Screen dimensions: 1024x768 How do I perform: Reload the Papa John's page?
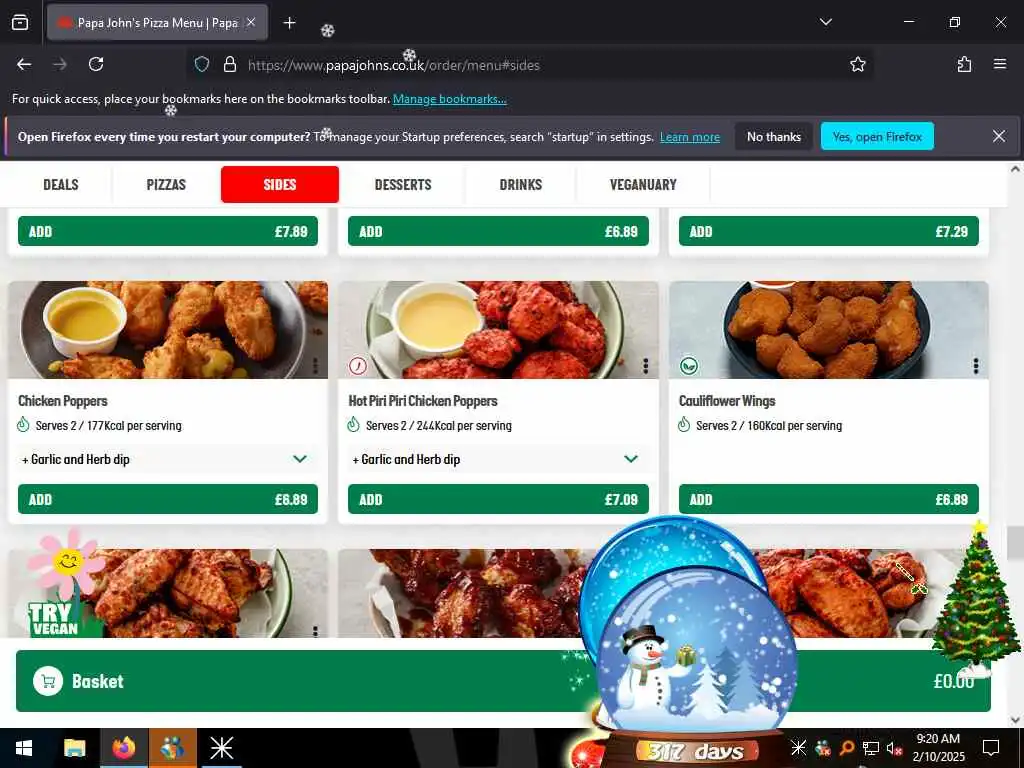[96, 64]
